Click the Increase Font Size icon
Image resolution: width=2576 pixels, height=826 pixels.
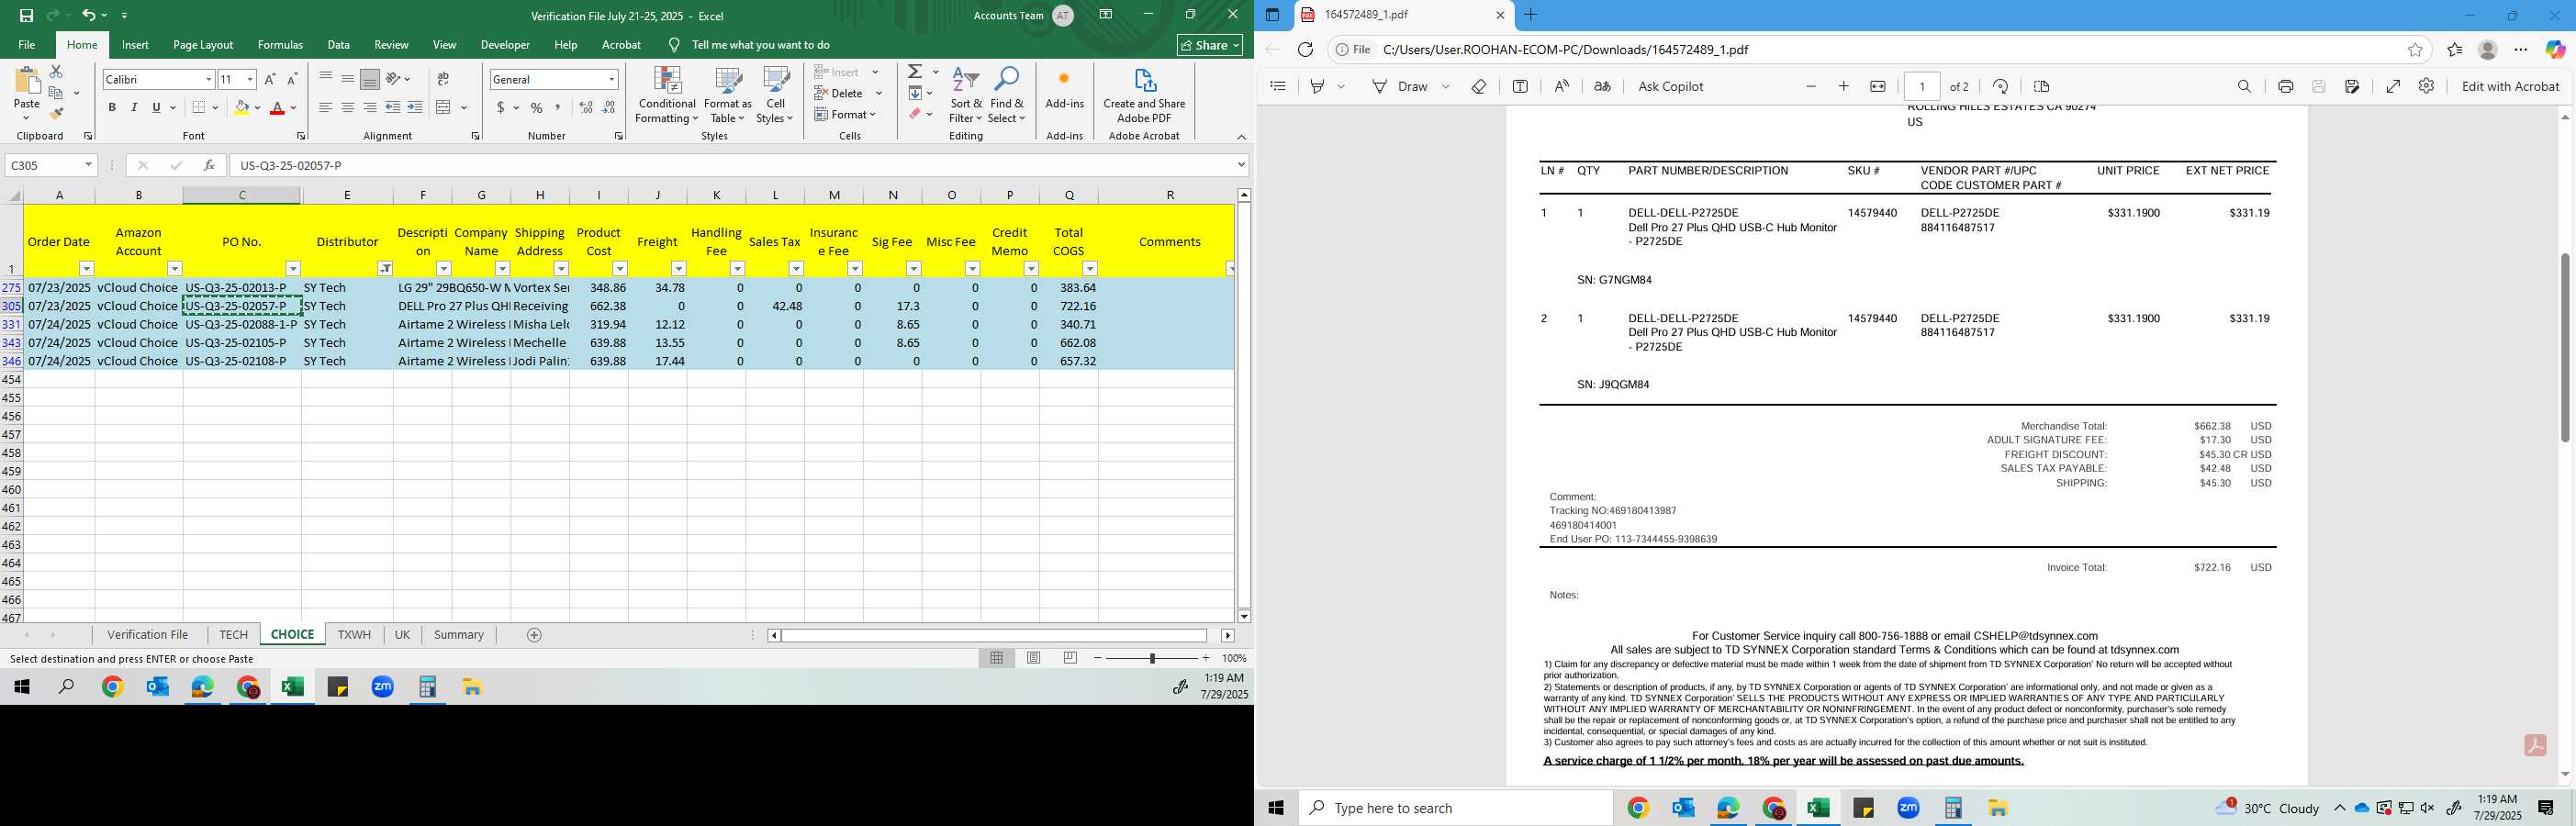[270, 79]
